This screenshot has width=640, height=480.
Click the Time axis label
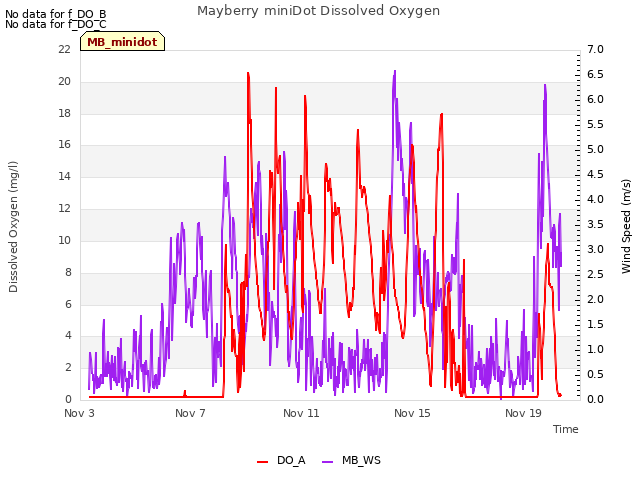coord(566,429)
